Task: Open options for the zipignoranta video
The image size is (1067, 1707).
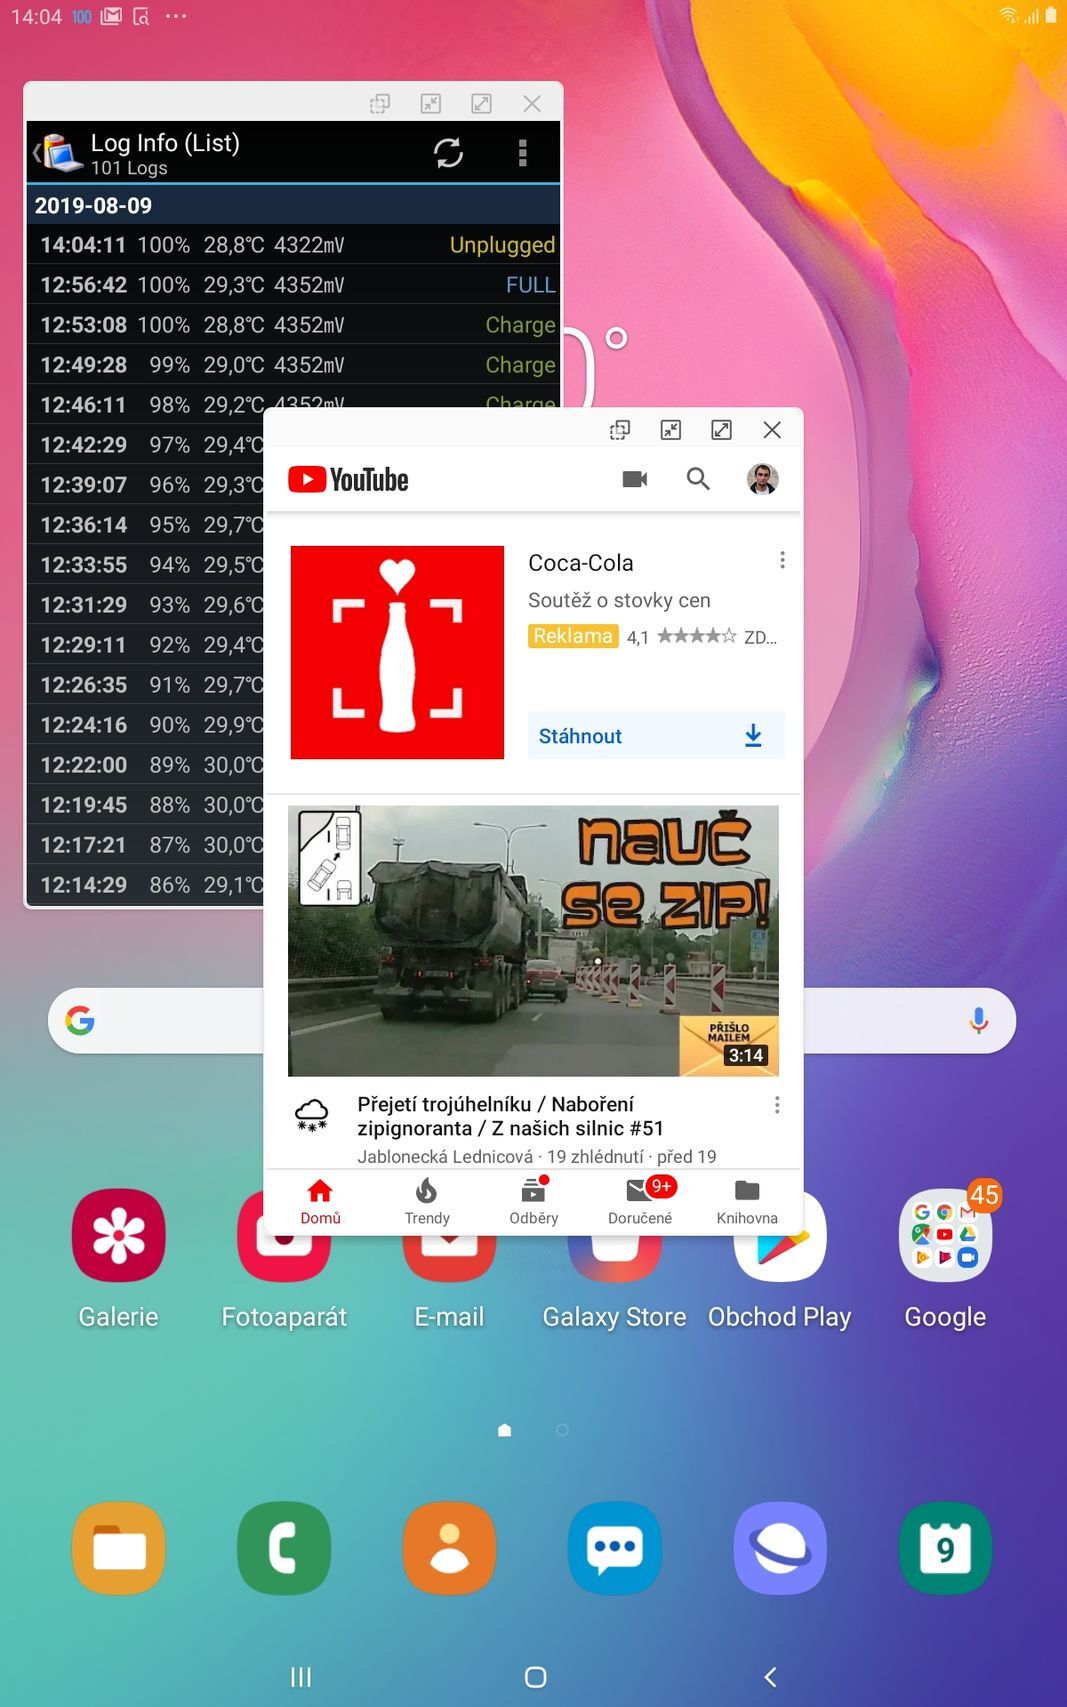Action: [x=777, y=1105]
